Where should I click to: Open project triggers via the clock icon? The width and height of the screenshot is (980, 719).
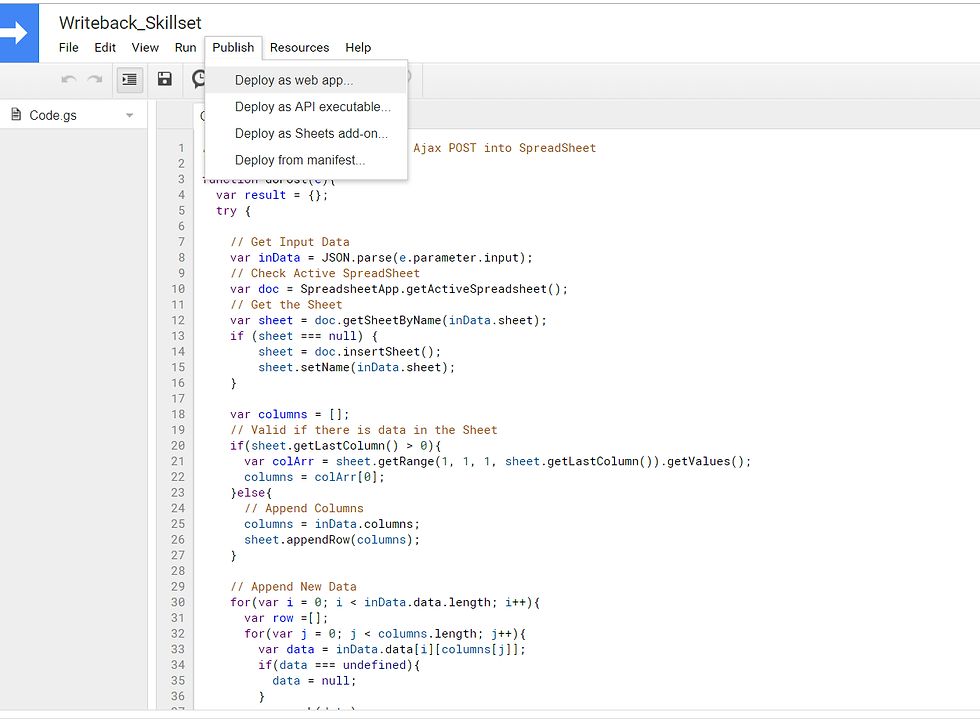pyautogui.click(x=198, y=79)
